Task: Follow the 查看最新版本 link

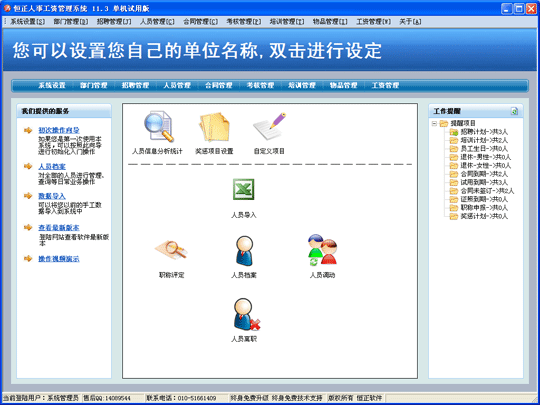Action: click(59, 228)
